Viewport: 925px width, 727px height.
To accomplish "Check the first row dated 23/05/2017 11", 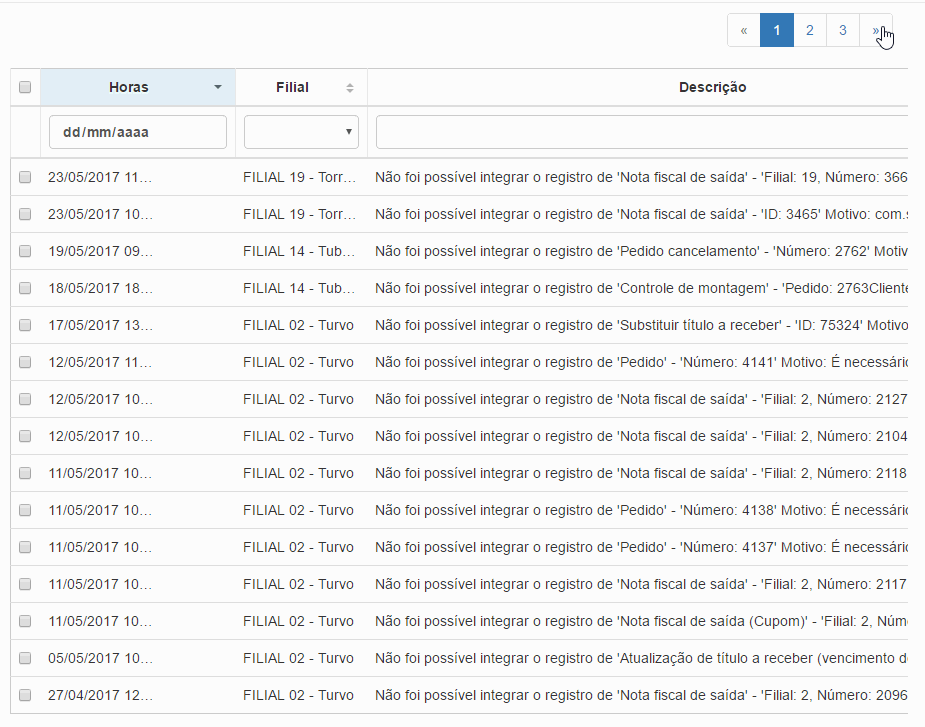I will tap(25, 177).
